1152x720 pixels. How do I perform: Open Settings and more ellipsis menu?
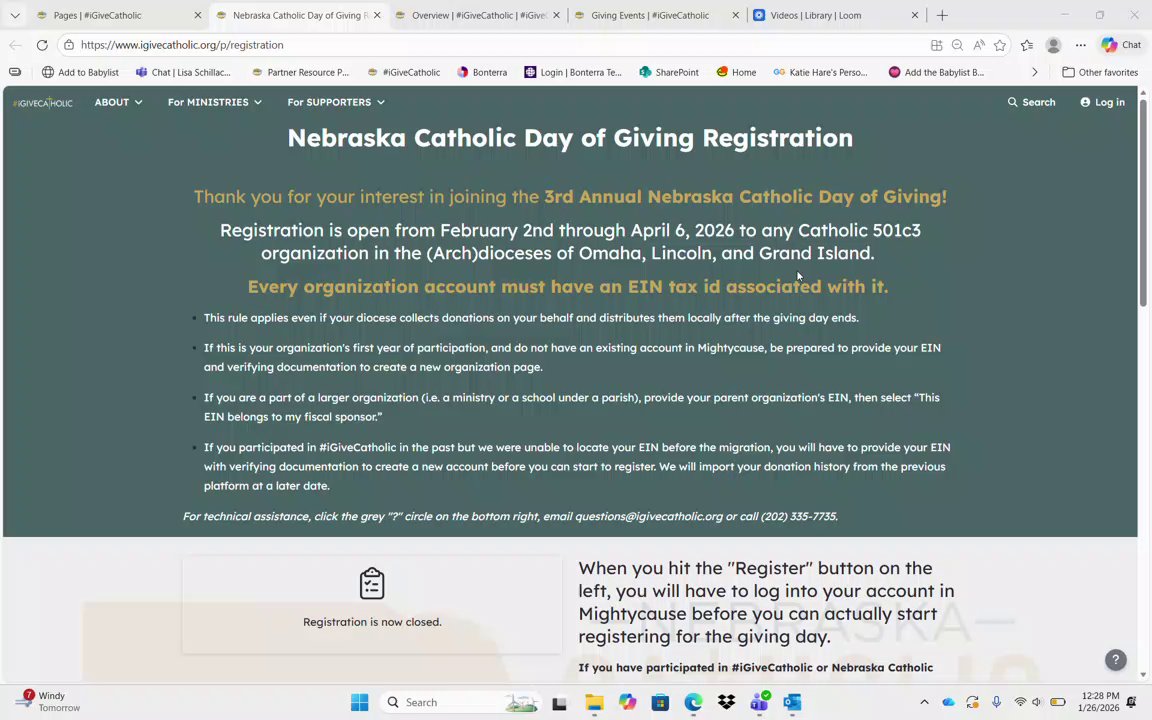1081,45
